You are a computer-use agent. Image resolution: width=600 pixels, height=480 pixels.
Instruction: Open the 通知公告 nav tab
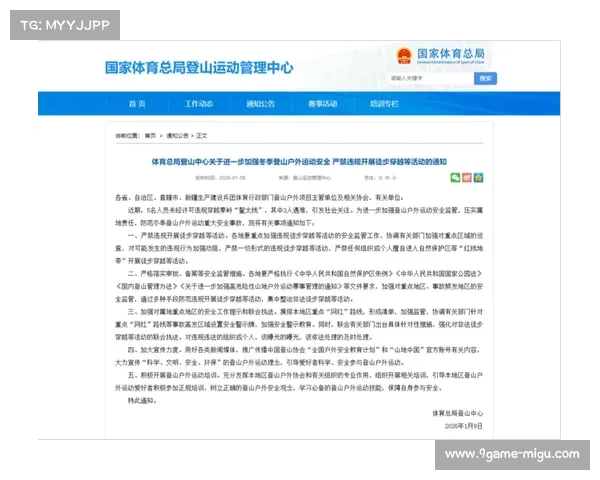(261, 104)
